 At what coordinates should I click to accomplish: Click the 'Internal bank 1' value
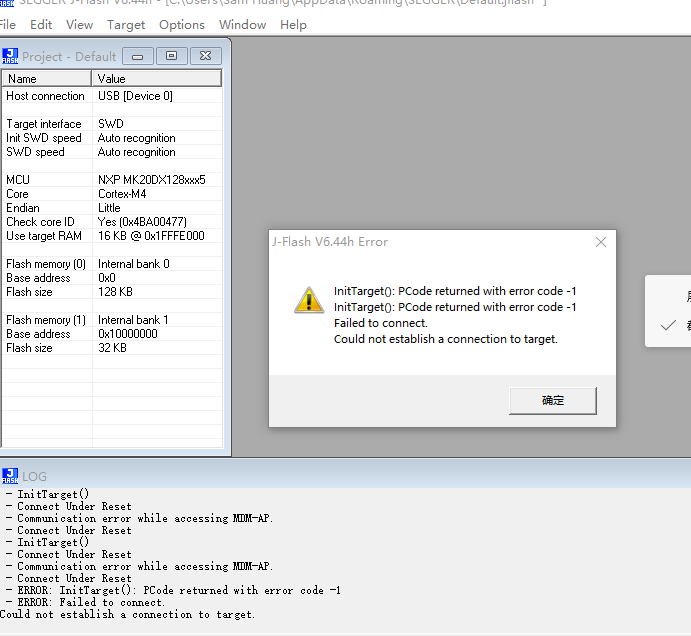tap(133, 320)
